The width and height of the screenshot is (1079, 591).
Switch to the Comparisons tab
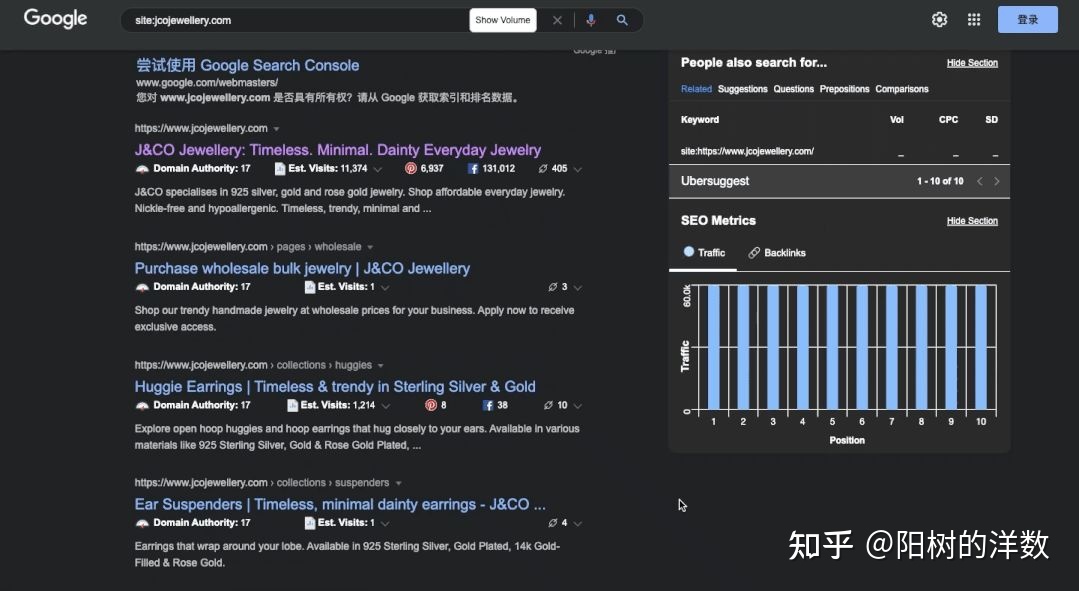[902, 89]
